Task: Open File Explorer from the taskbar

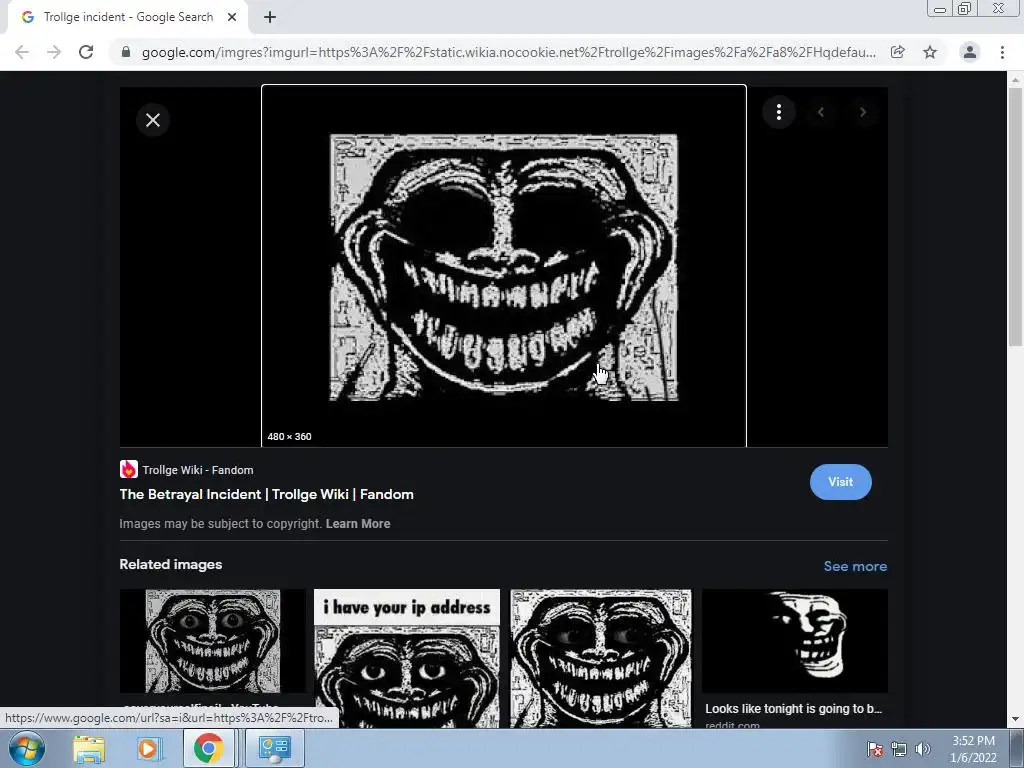Action: click(89, 749)
